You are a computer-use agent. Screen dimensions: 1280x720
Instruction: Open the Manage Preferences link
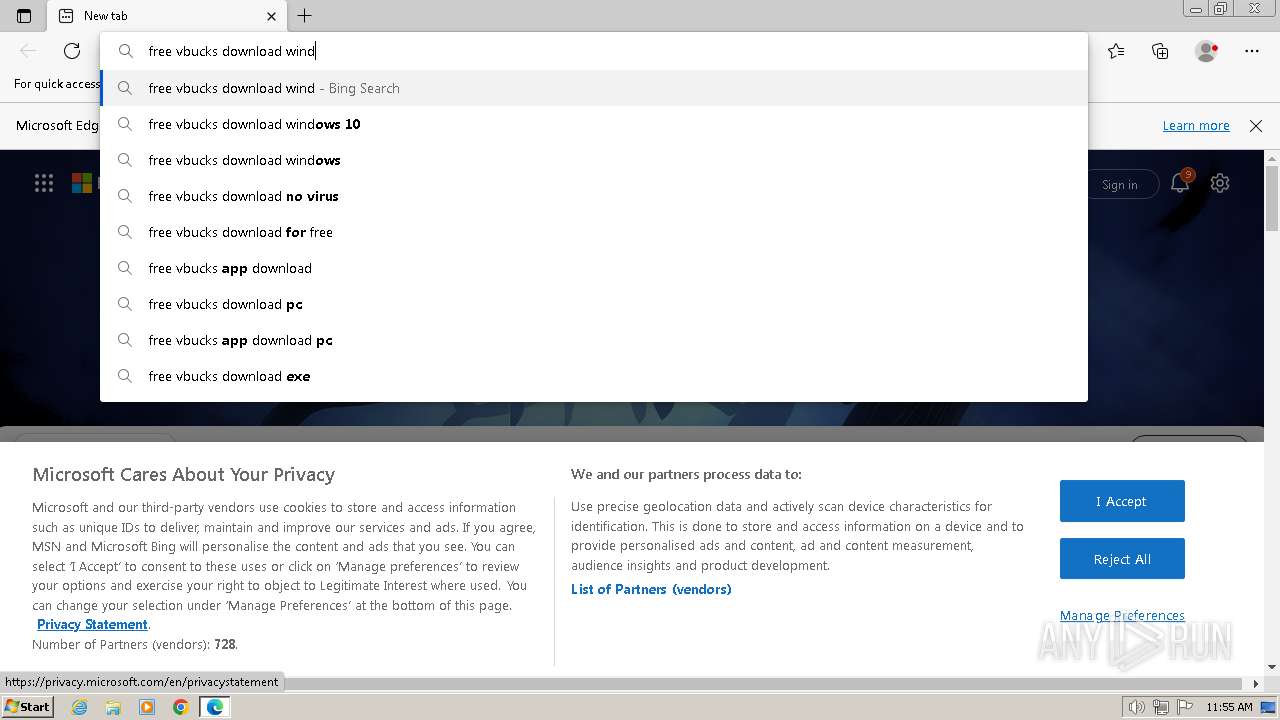tap(1122, 615)
